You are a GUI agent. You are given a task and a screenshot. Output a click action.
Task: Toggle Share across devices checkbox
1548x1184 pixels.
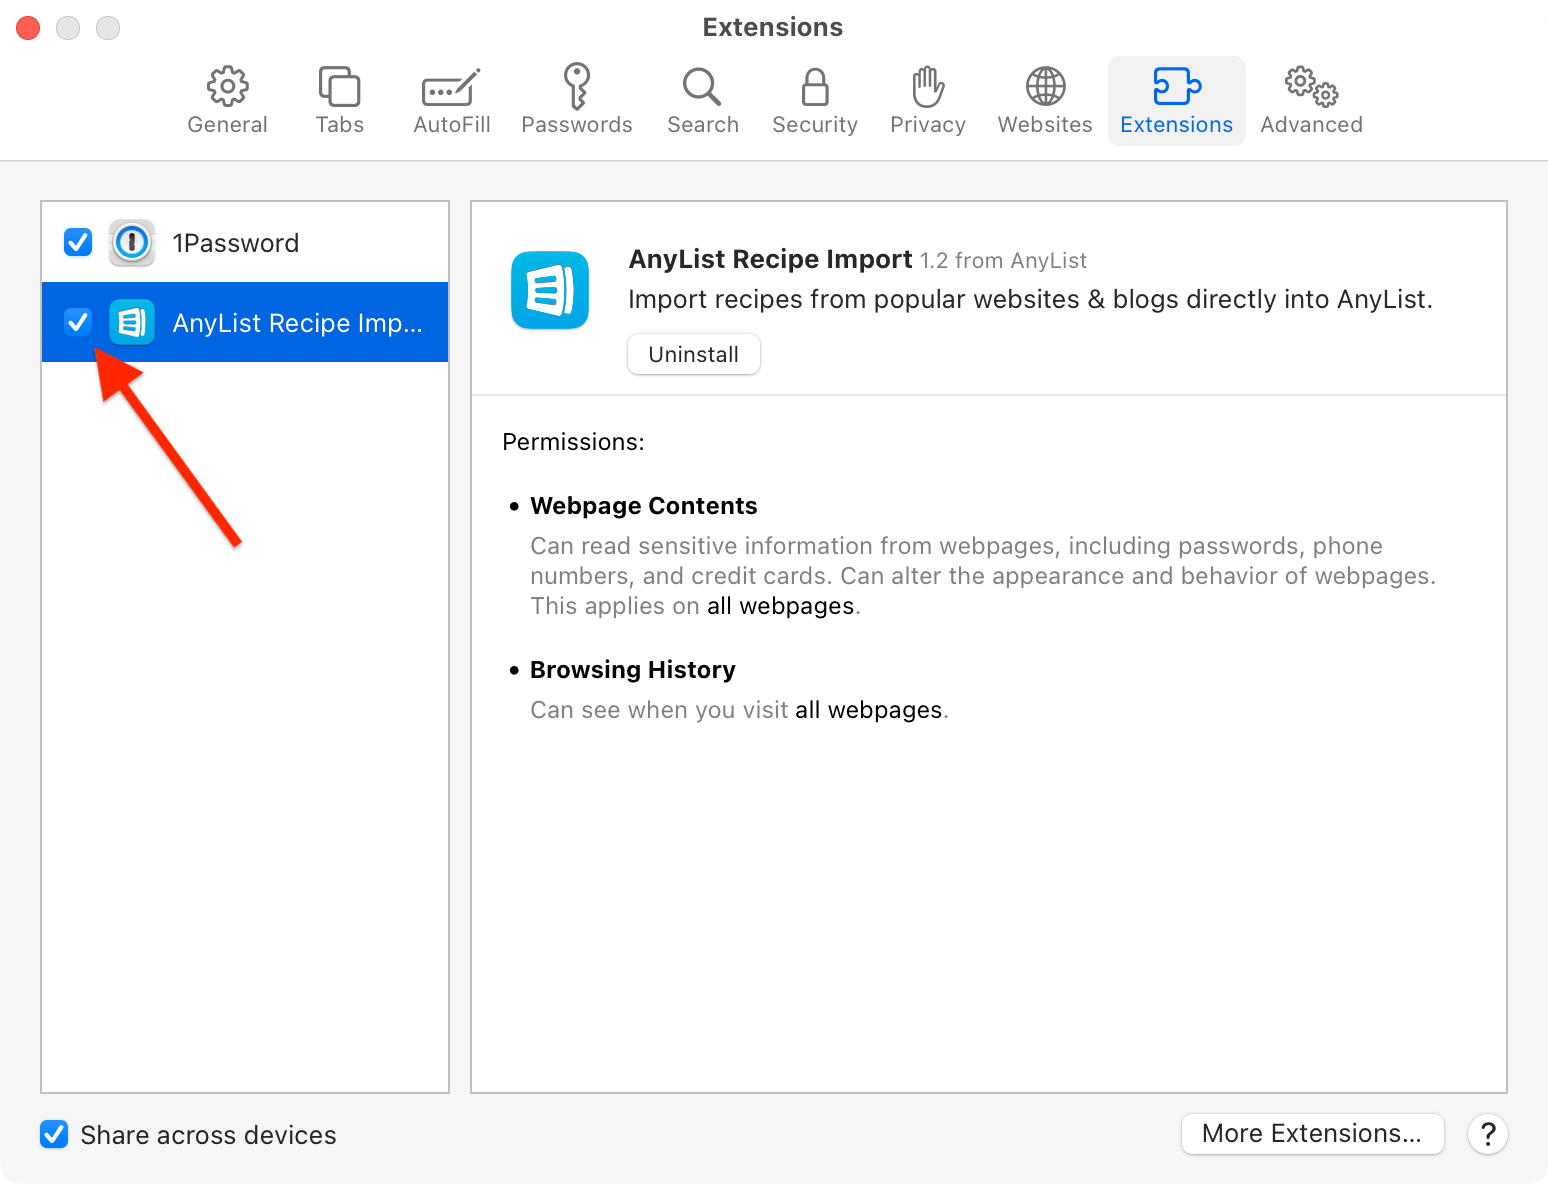(54, 1134)
